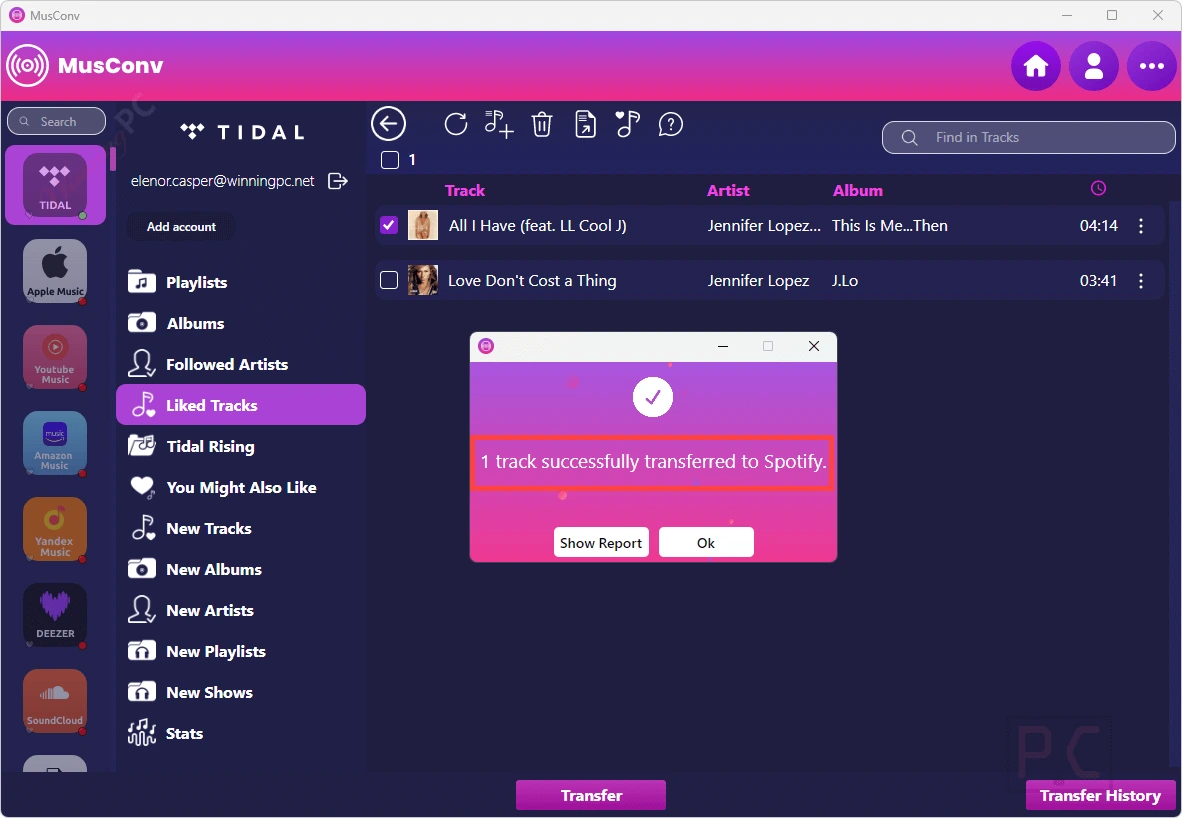The height and width of the screenshot is (818, 1182).
Task: Open the three-dots more options menu in header
Action: tap(1151, 66)
